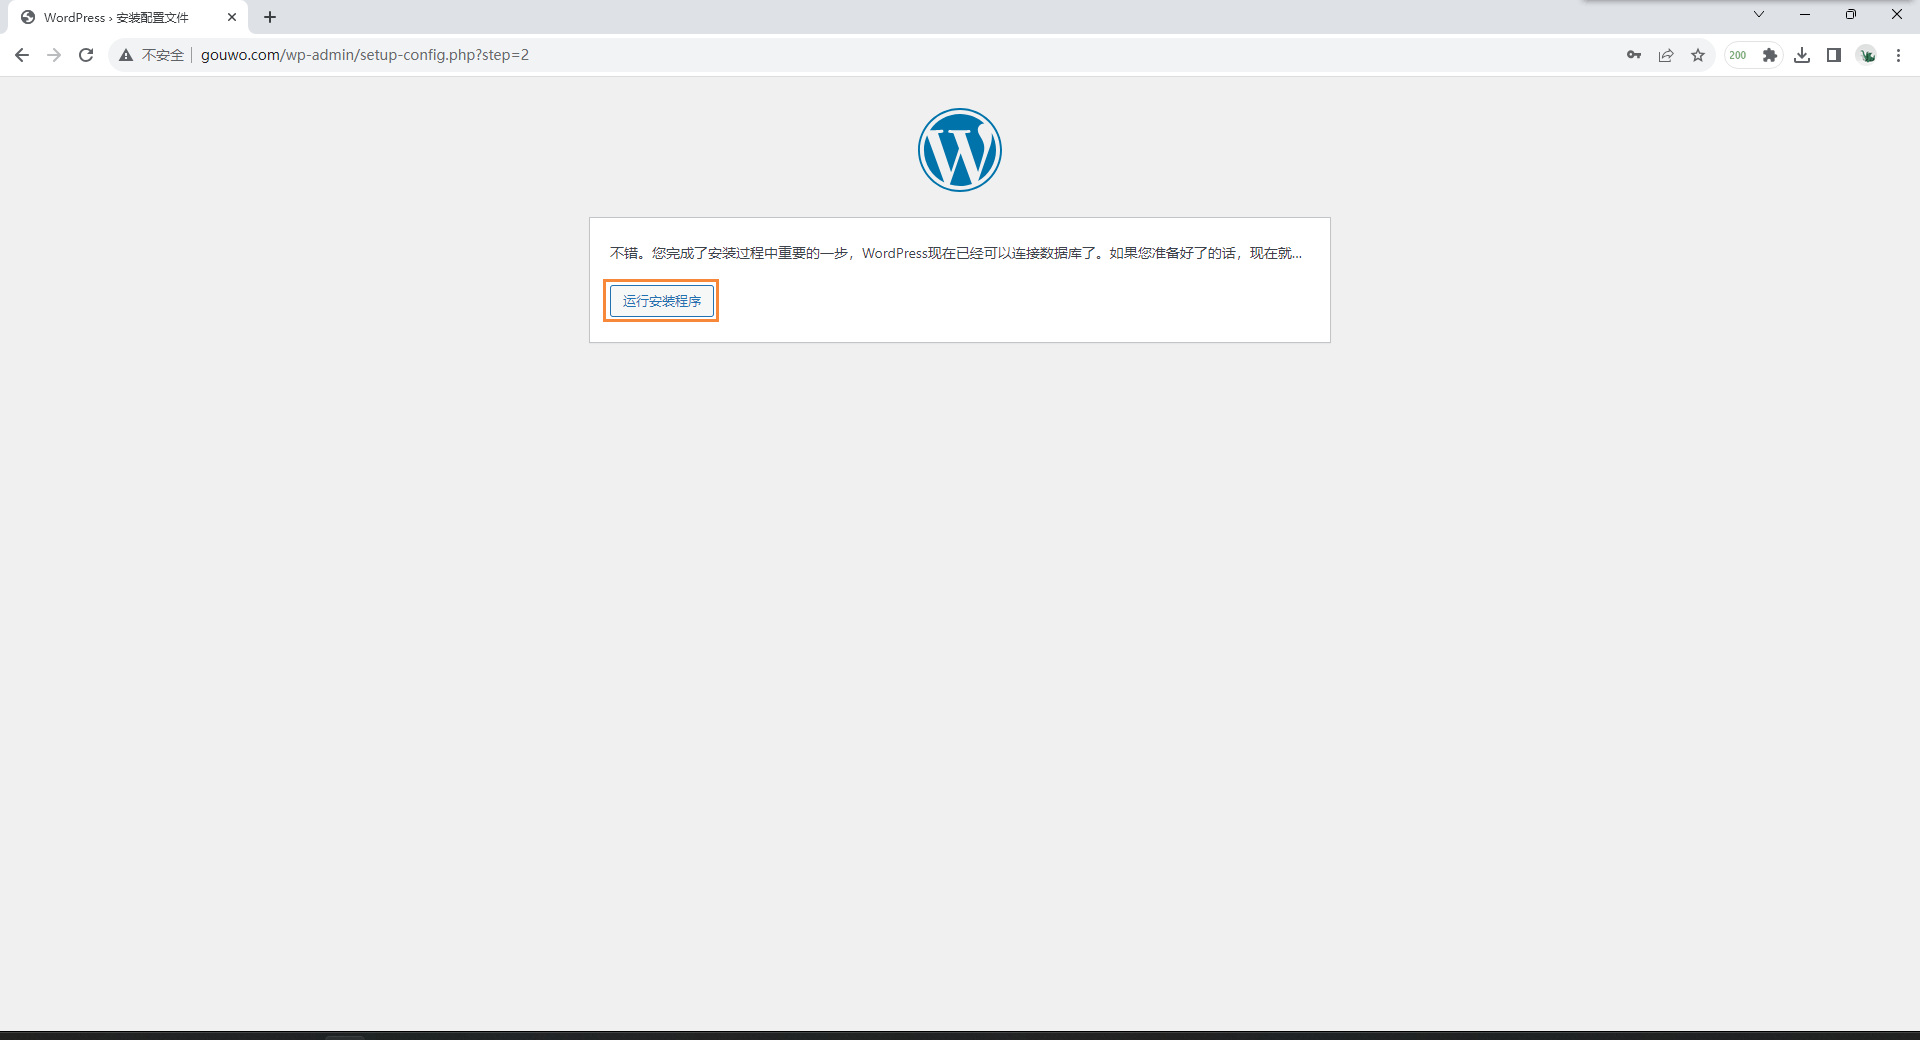
Task: Minimize the browser window
Action: click(1805, 14)
